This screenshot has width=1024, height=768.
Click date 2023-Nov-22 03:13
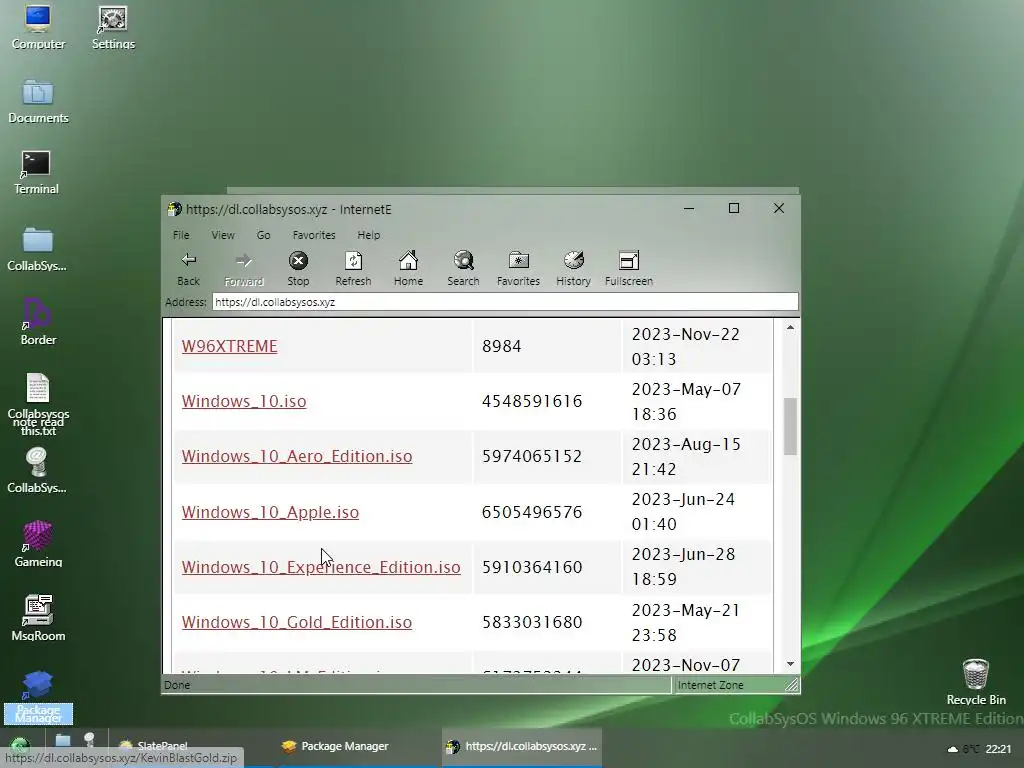pos(686,346)
